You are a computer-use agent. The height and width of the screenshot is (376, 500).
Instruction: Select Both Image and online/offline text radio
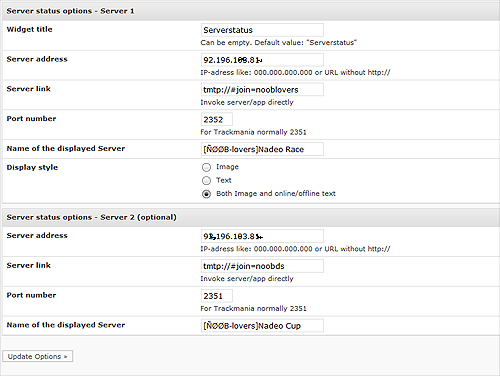(x=206, y=194)
